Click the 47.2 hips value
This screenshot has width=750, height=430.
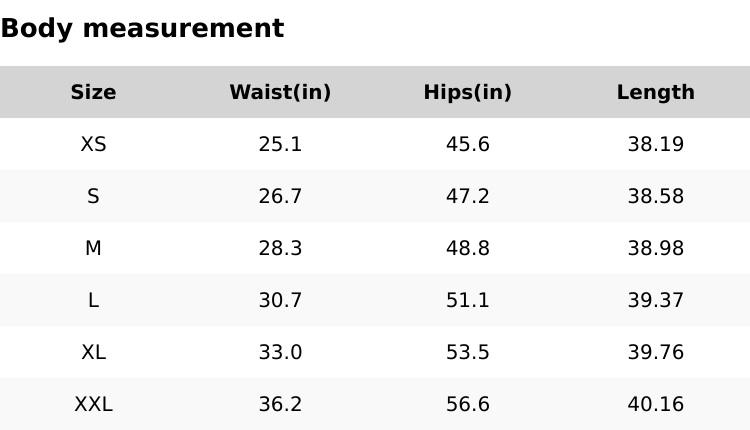point(467,197)
